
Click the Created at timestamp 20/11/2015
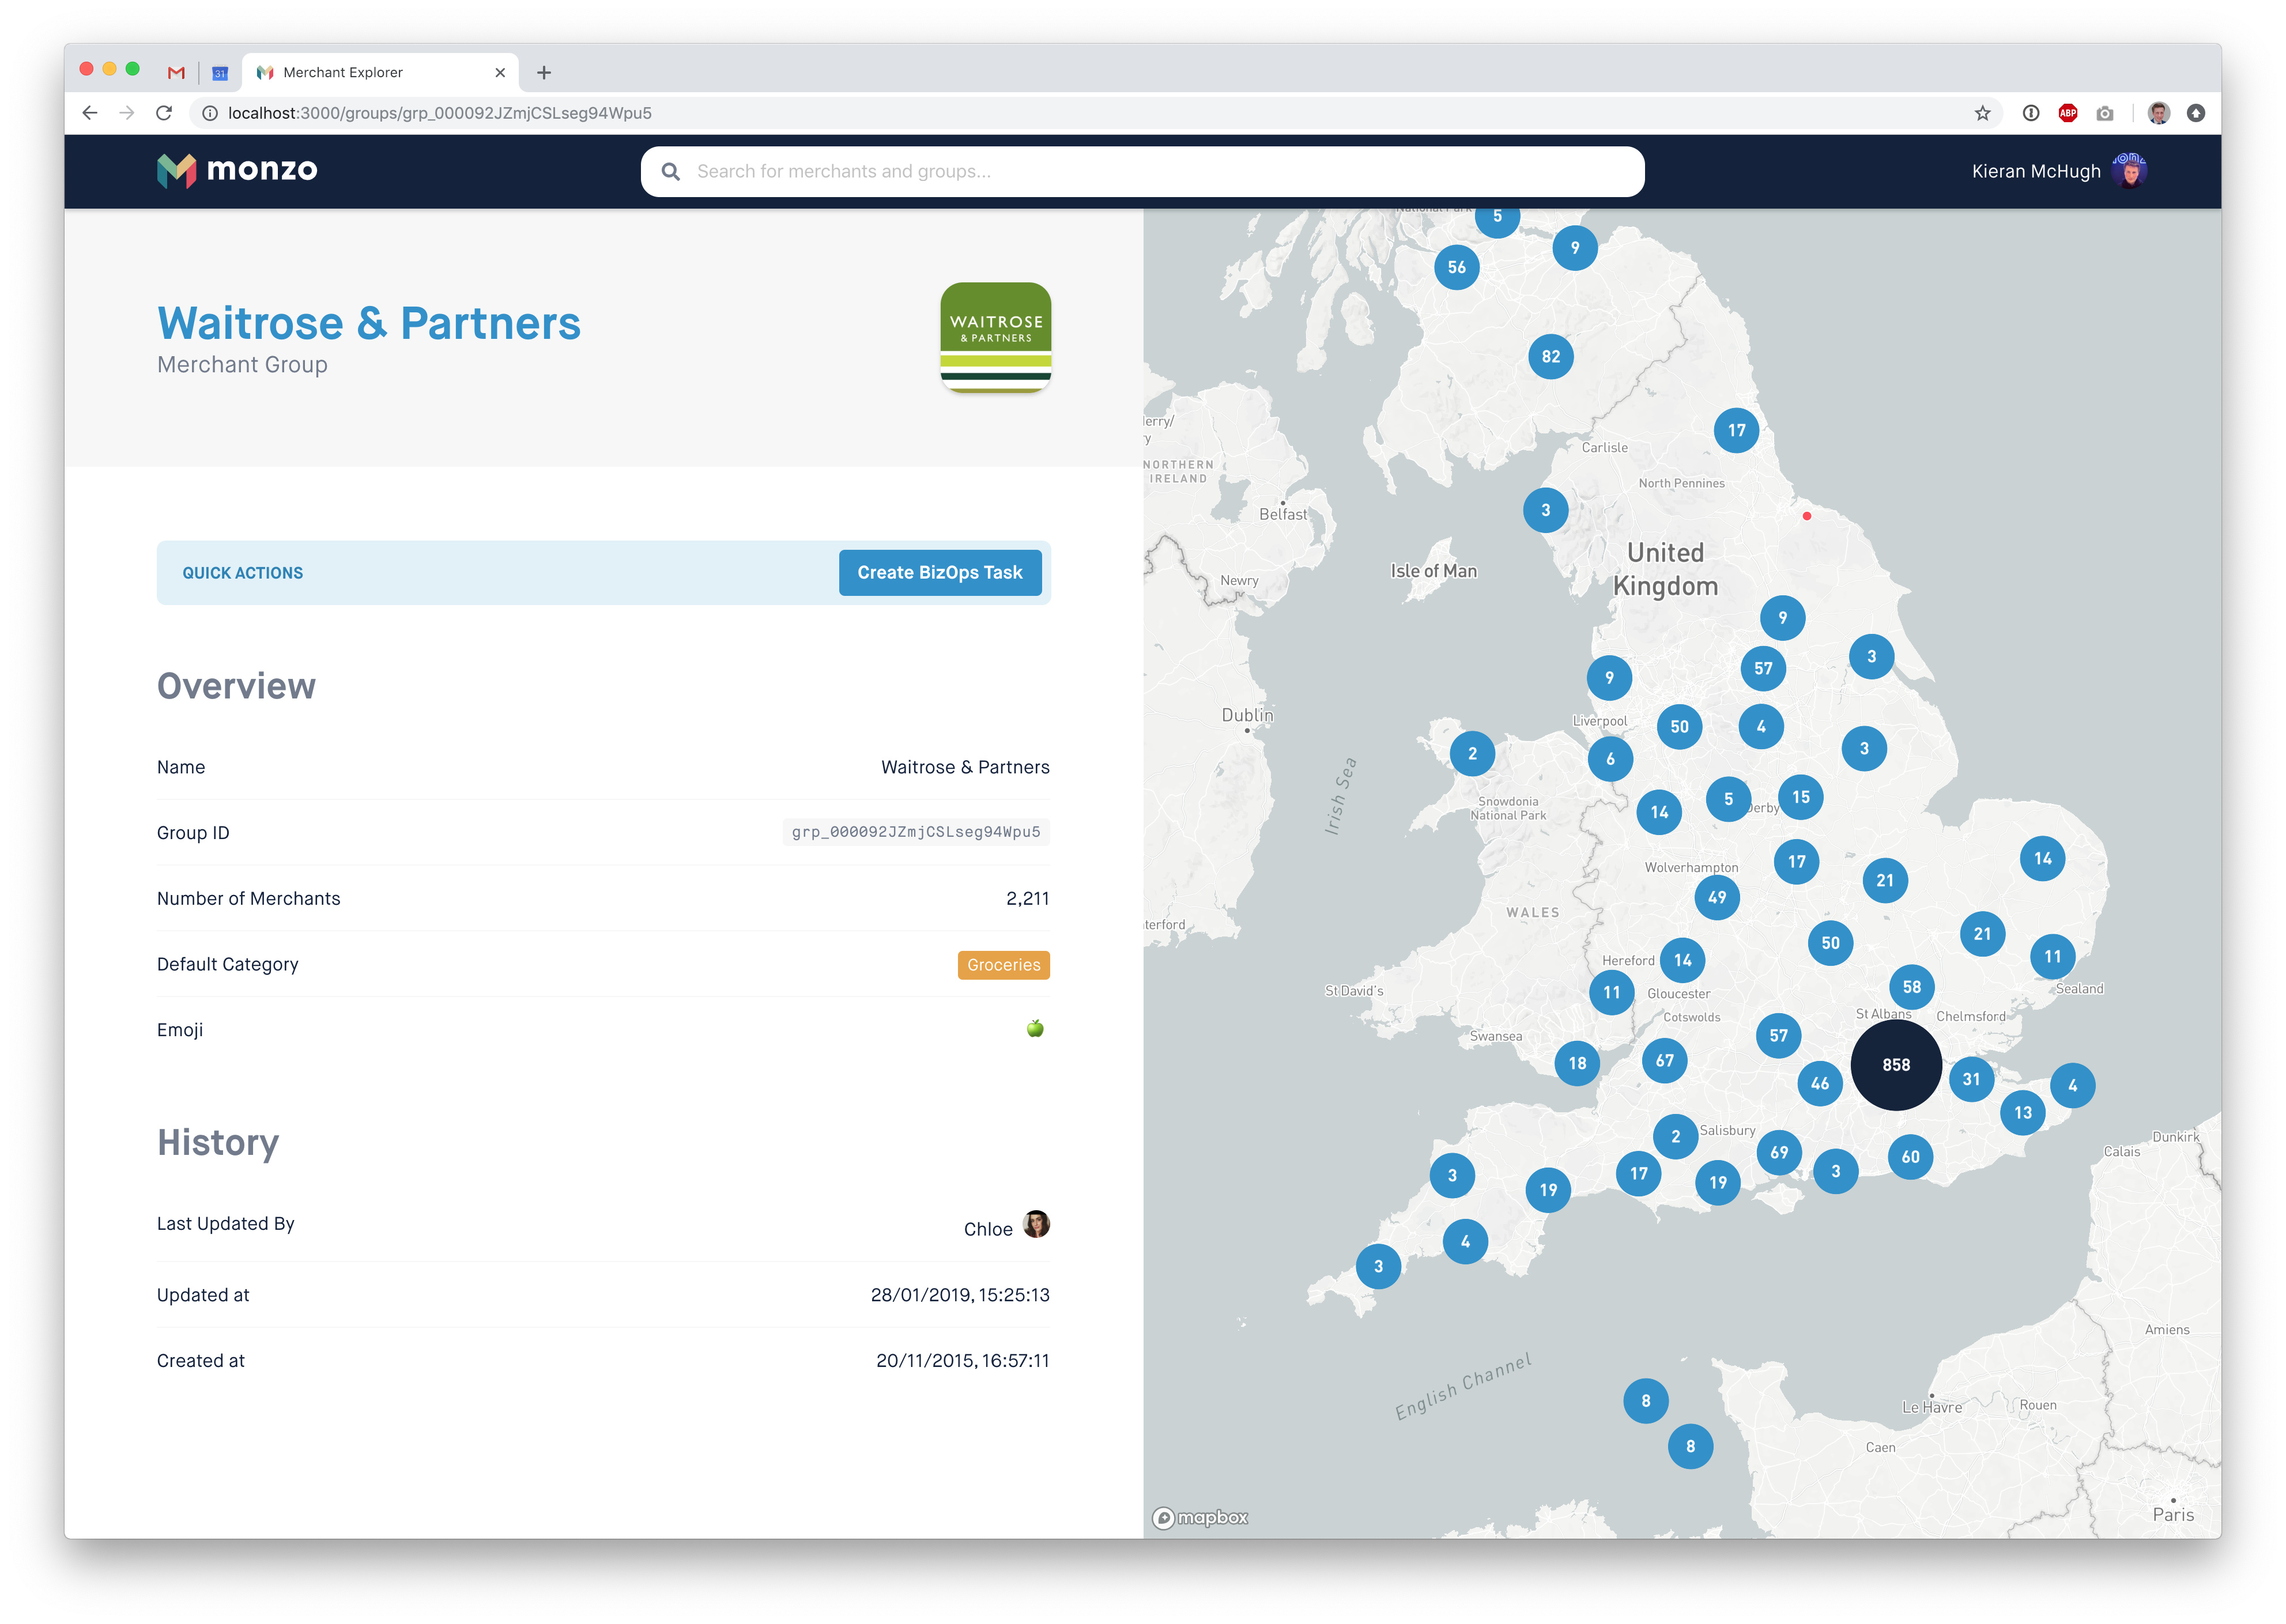pos(963,1361)
